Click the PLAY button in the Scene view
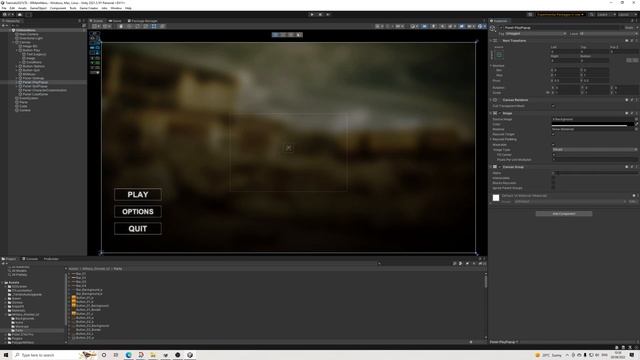The width and height of the screenshot is (640, 360). (x=138, y=195)
